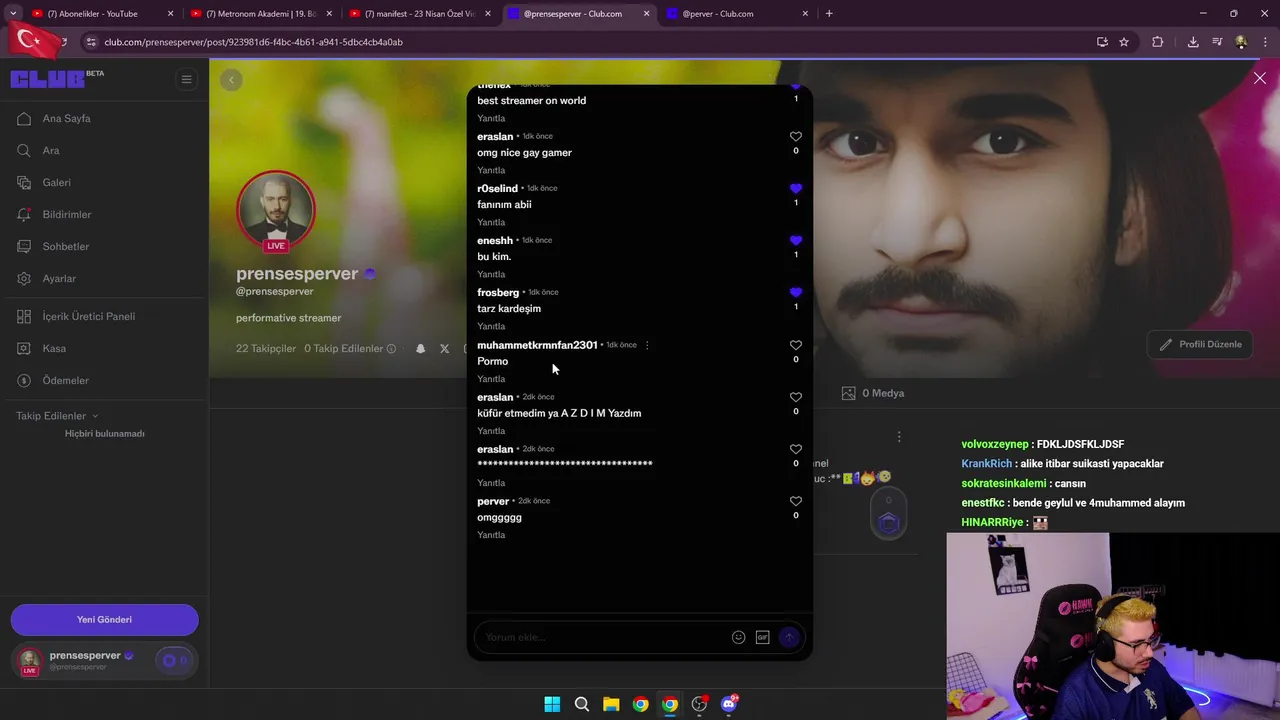Open Discord from the taskbar
The height and width of the screenshot is (720, 1280).
click(729, 704)
